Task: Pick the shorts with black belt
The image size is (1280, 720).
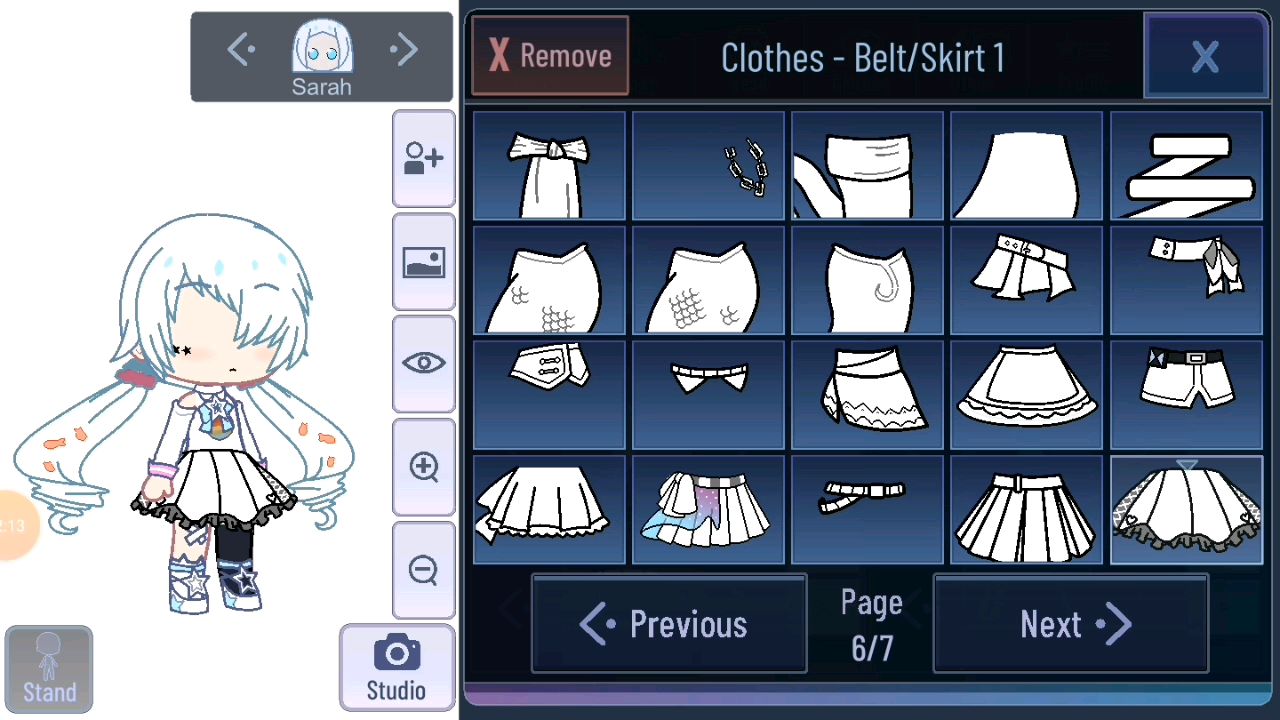Action: click(x=1187, y=396)
